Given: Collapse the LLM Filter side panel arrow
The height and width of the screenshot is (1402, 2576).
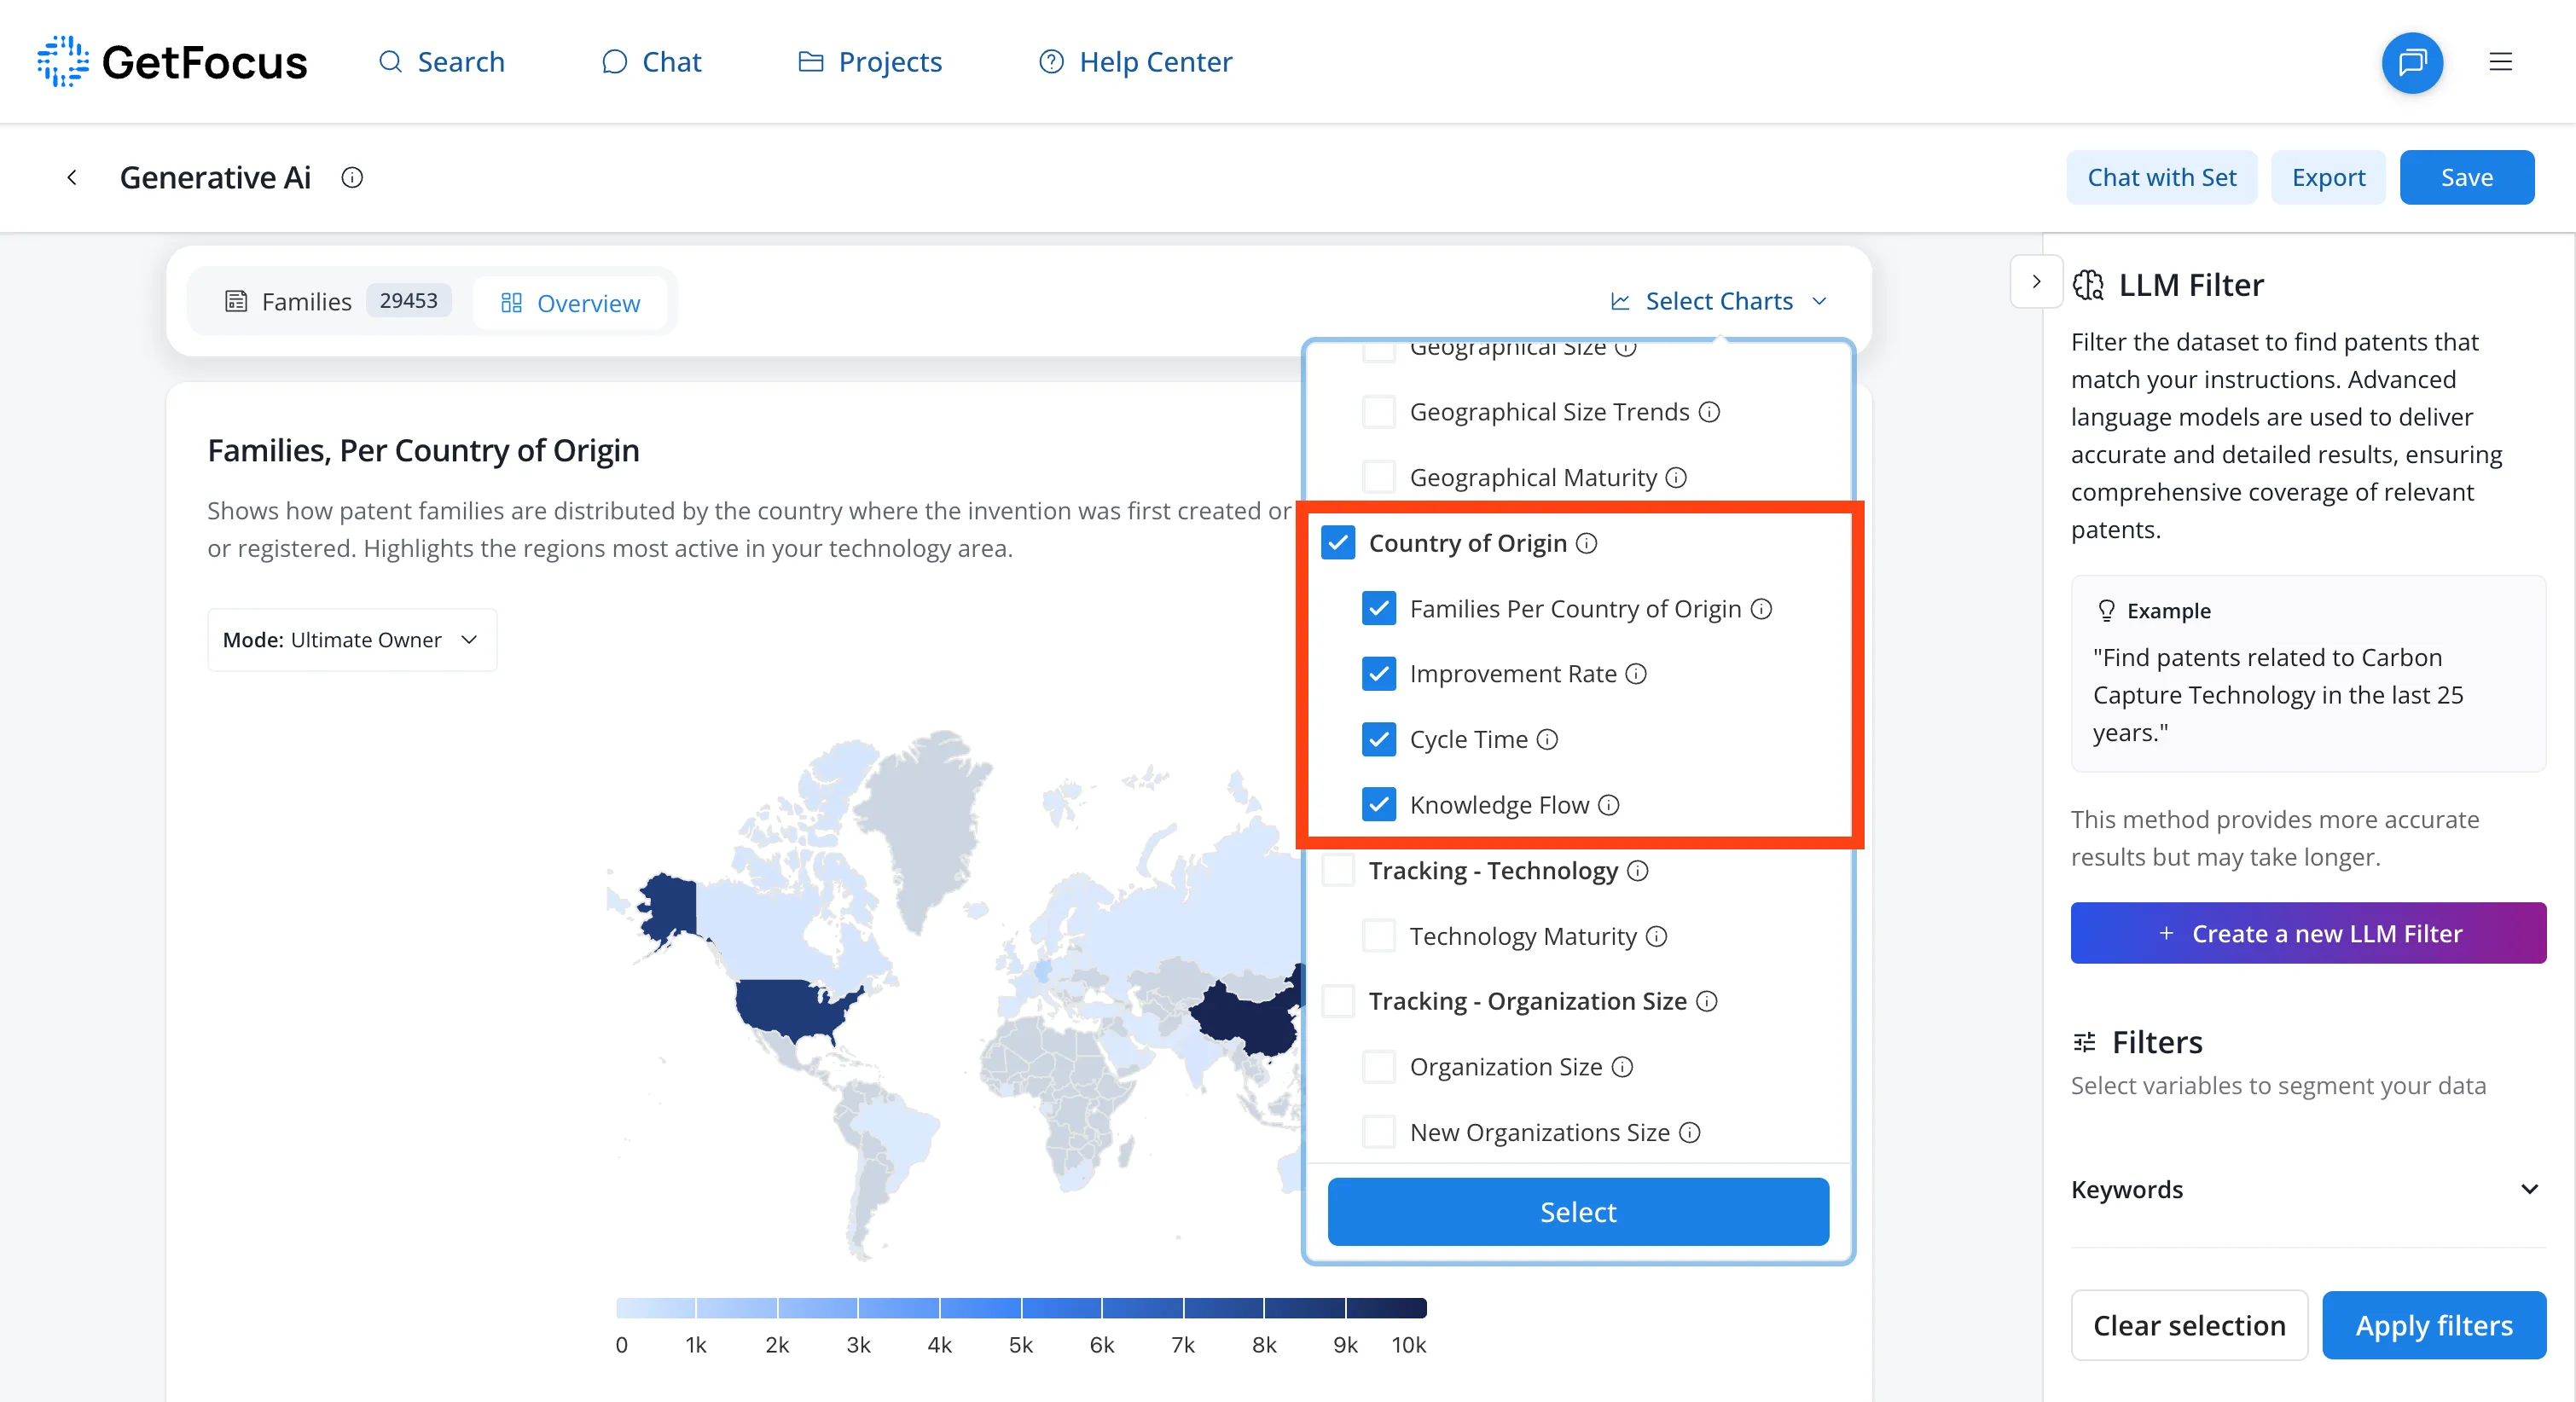Looking at the screenshot, I should [2036, 282].
